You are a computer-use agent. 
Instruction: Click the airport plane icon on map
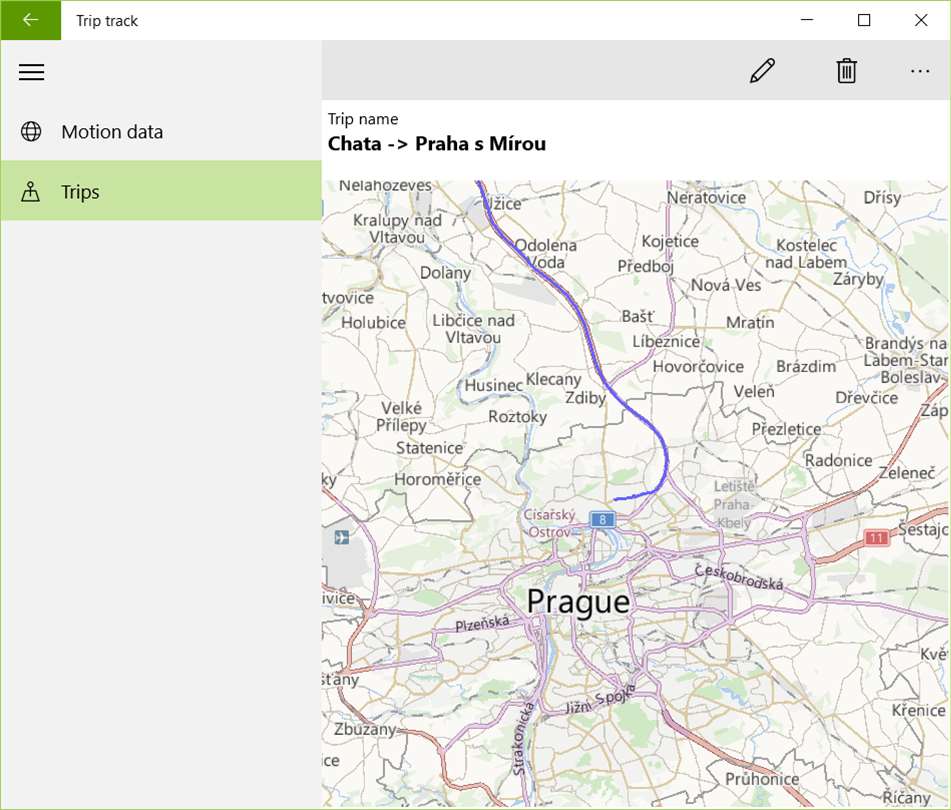(341, 537)
